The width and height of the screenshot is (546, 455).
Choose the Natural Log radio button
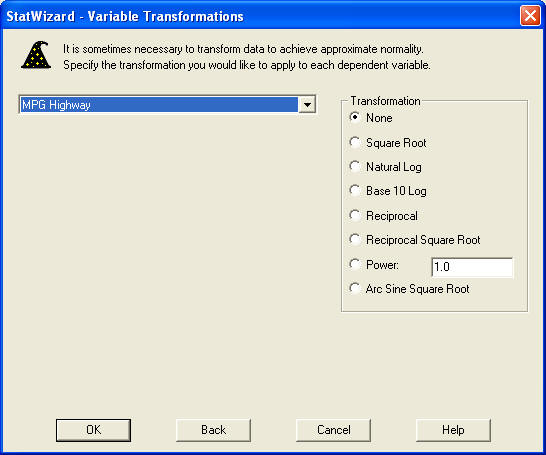pos(385,167)
